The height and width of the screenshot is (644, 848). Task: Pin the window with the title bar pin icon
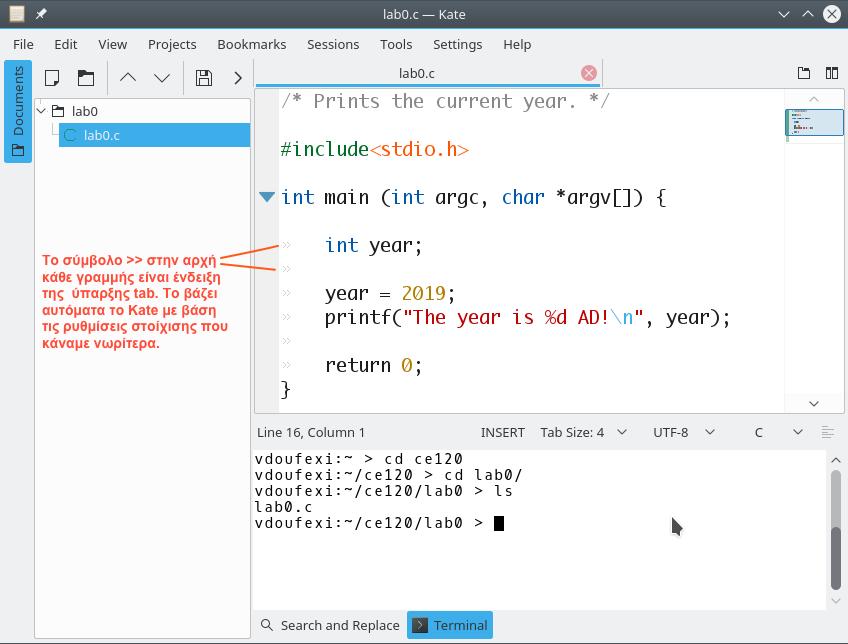[41, 14]
